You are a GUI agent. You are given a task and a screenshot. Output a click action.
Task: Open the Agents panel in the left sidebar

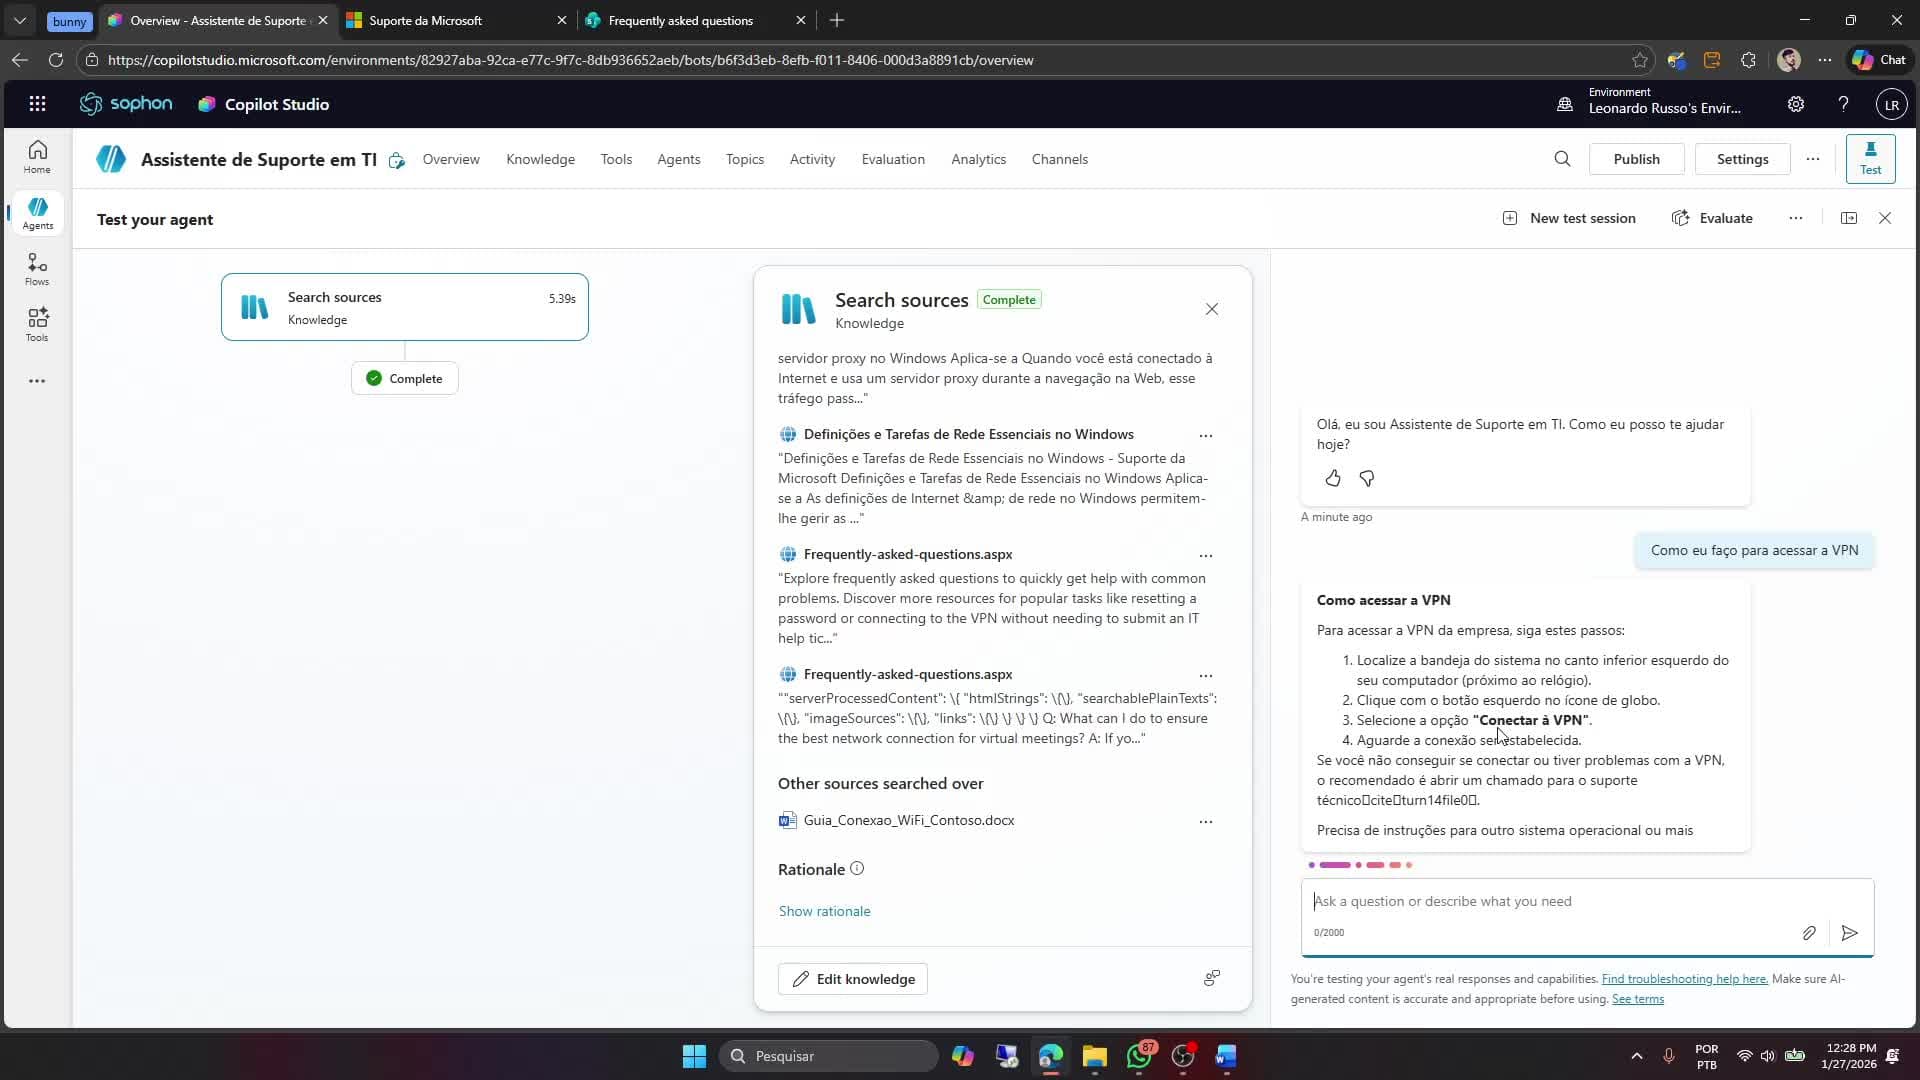pyautogui.click(x=37, y=212)
